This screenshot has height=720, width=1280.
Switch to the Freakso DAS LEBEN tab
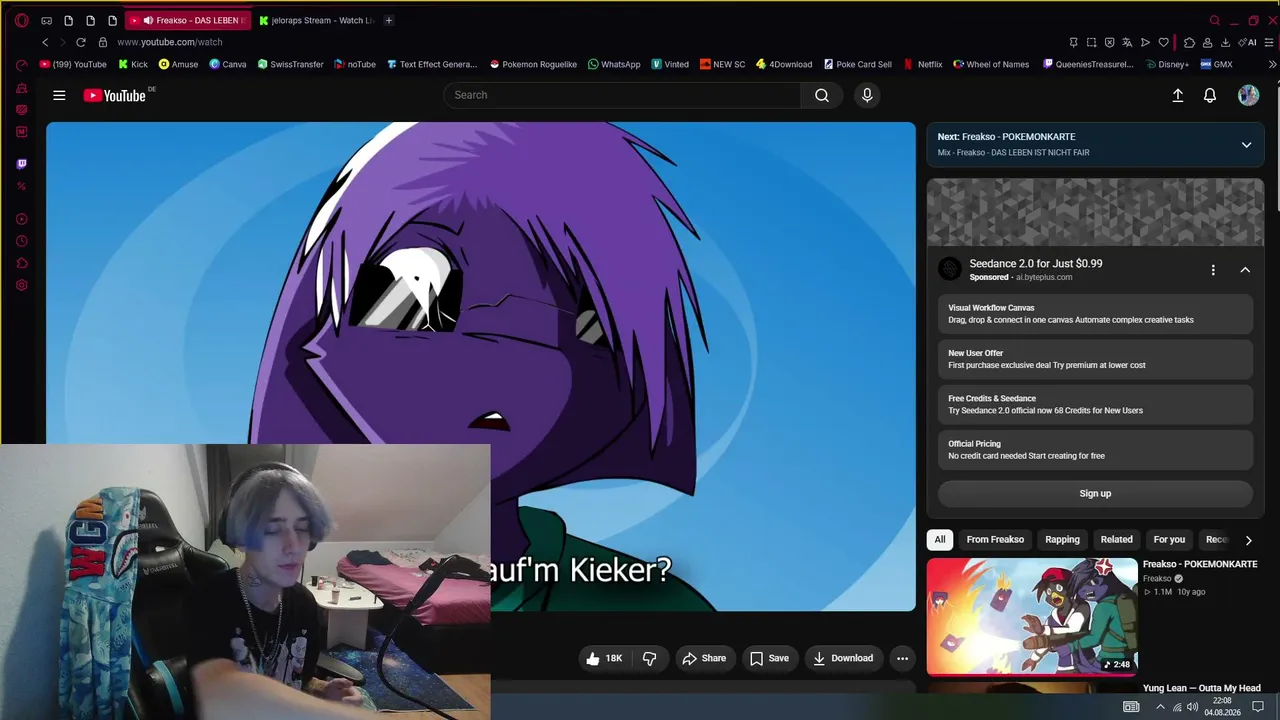coord(190,20)
